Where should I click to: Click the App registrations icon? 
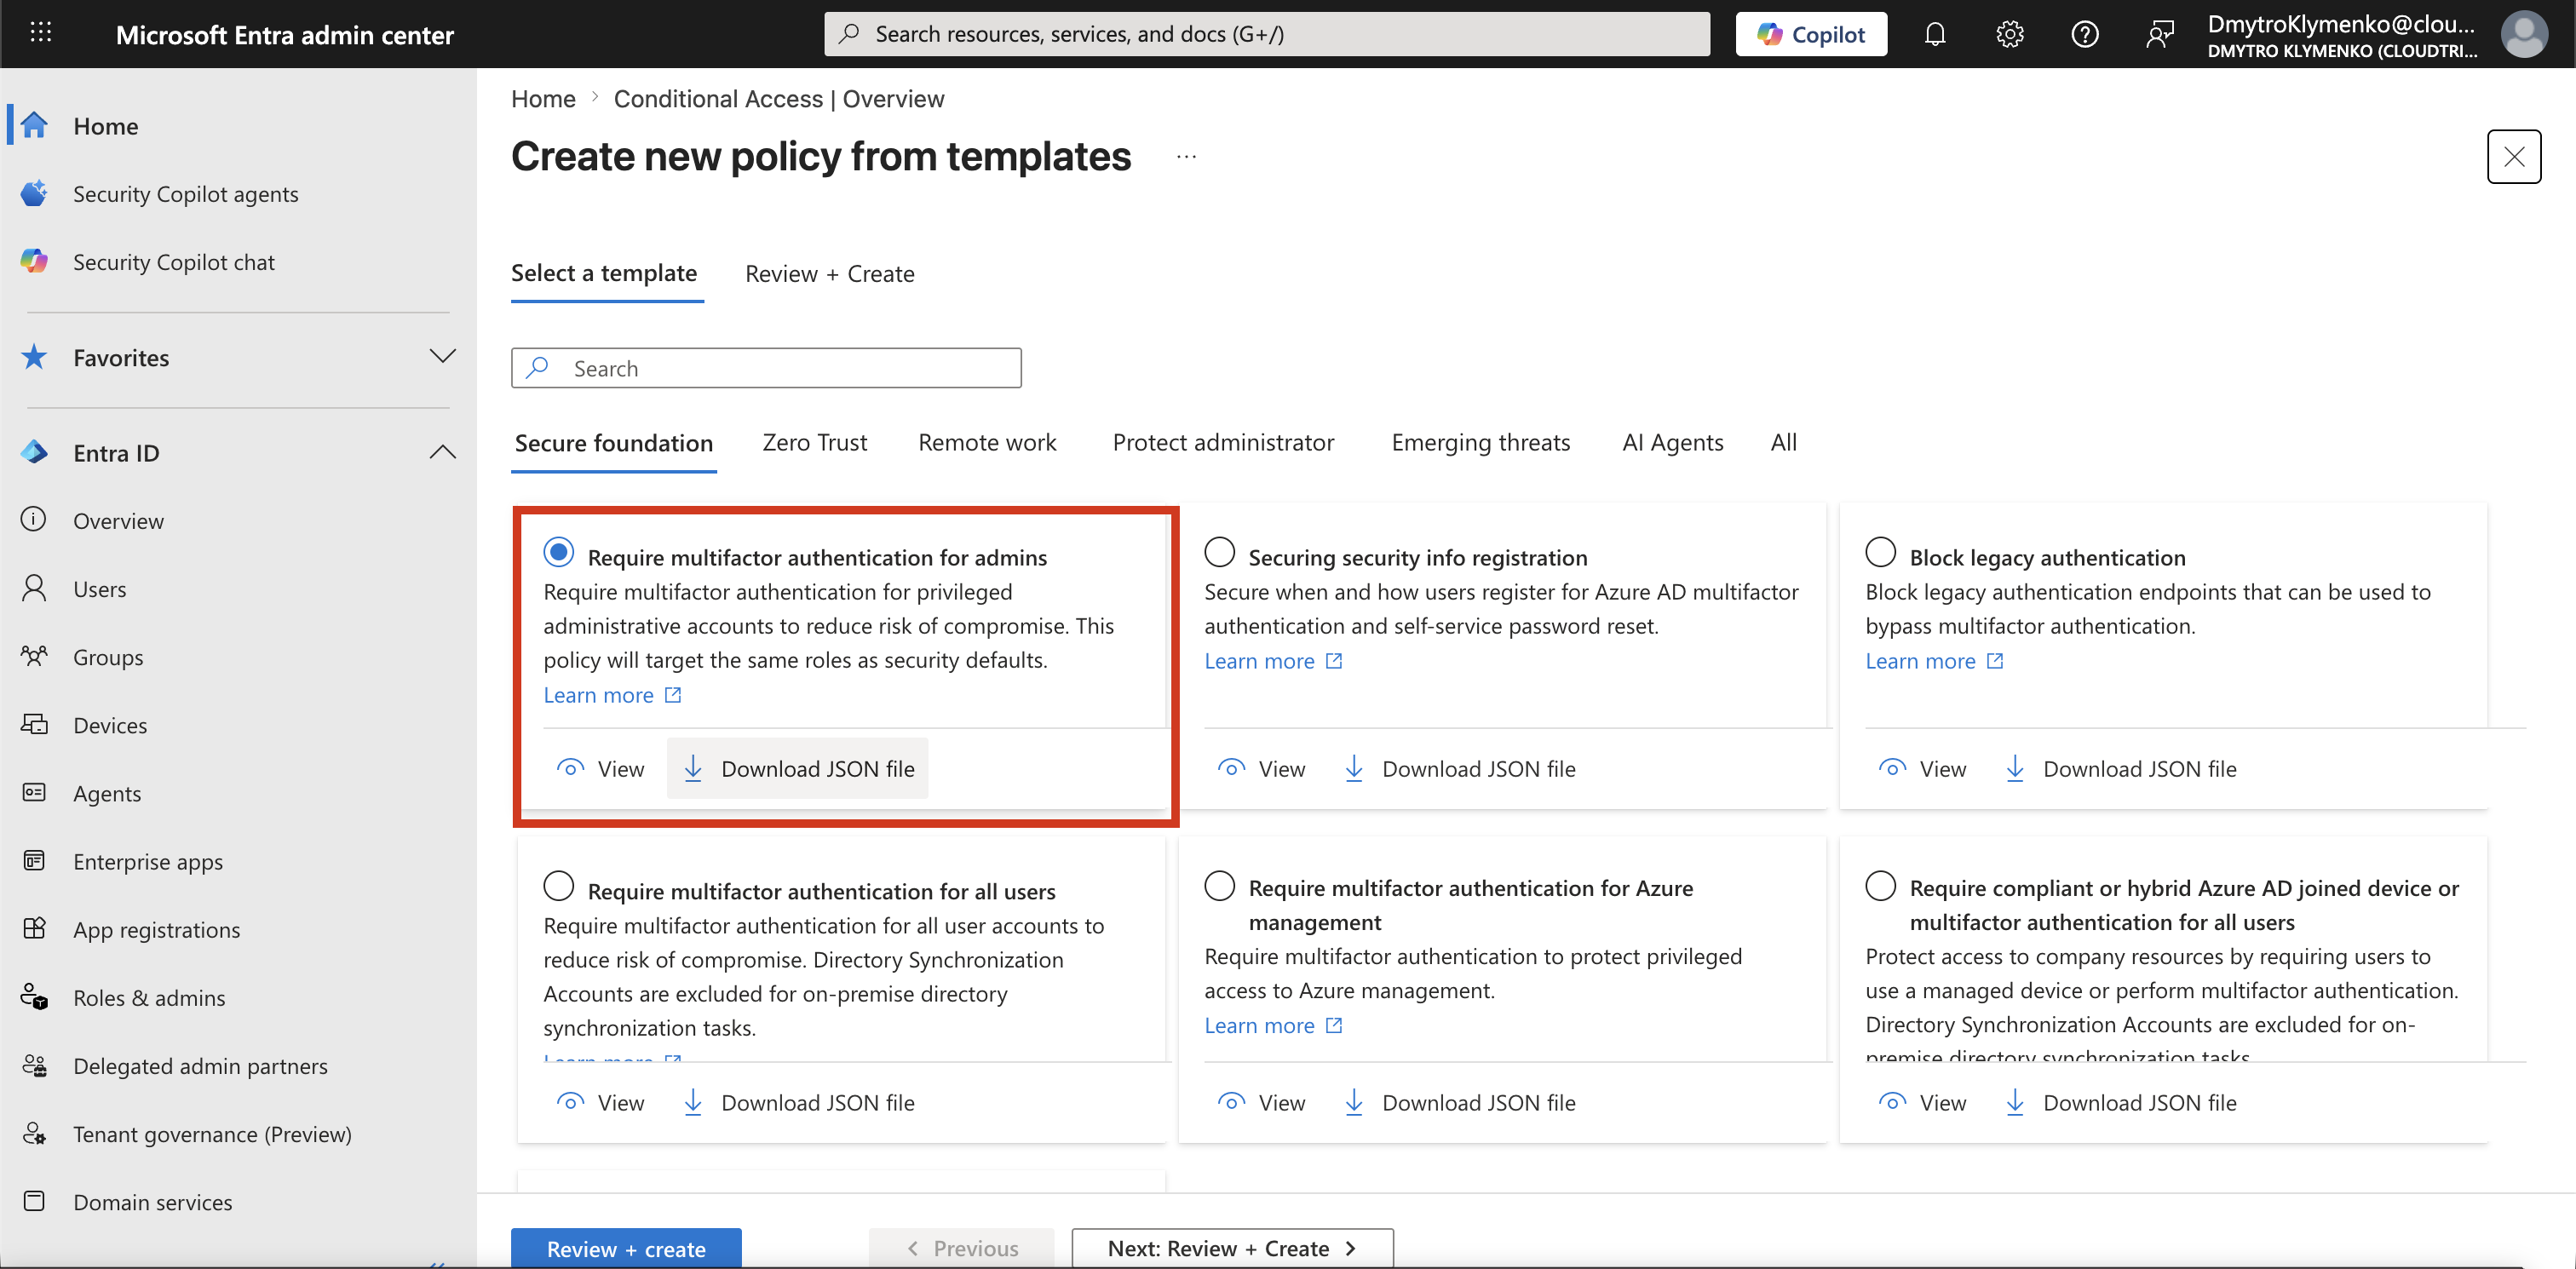[x=34, y=928]
